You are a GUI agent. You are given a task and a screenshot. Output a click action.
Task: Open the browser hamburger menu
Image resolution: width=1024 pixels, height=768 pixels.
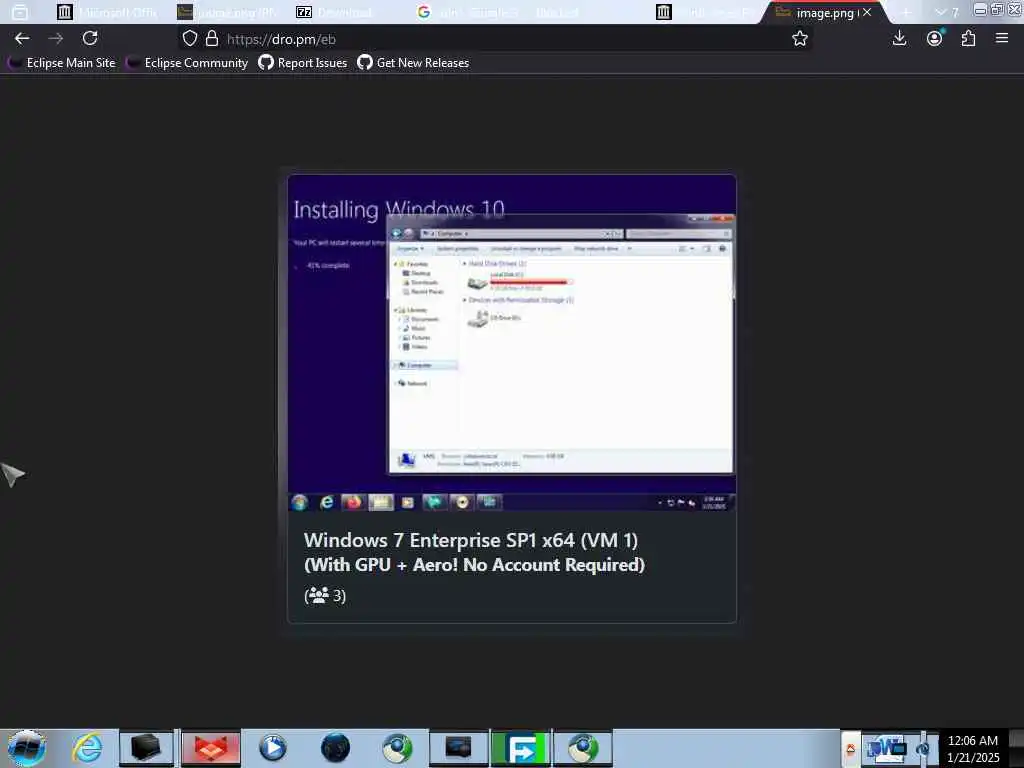pyautogui.click(x=1002, y=39)
